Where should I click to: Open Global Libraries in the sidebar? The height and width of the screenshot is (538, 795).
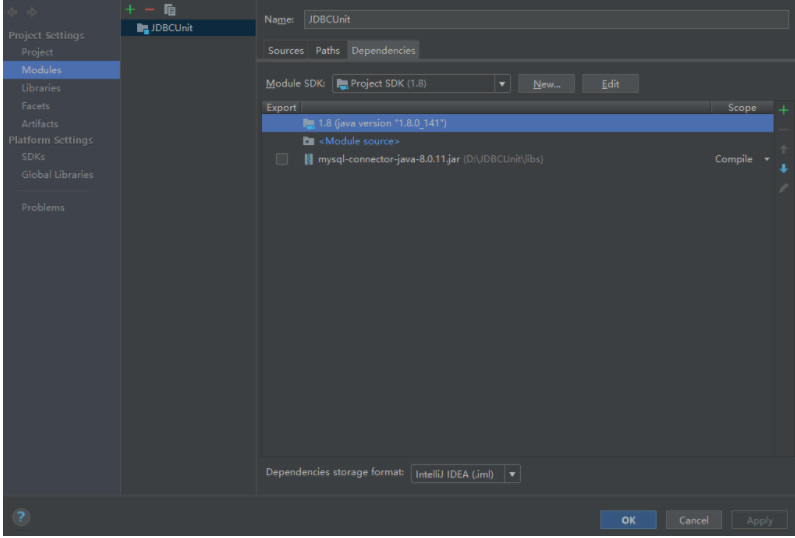point(57,174)
